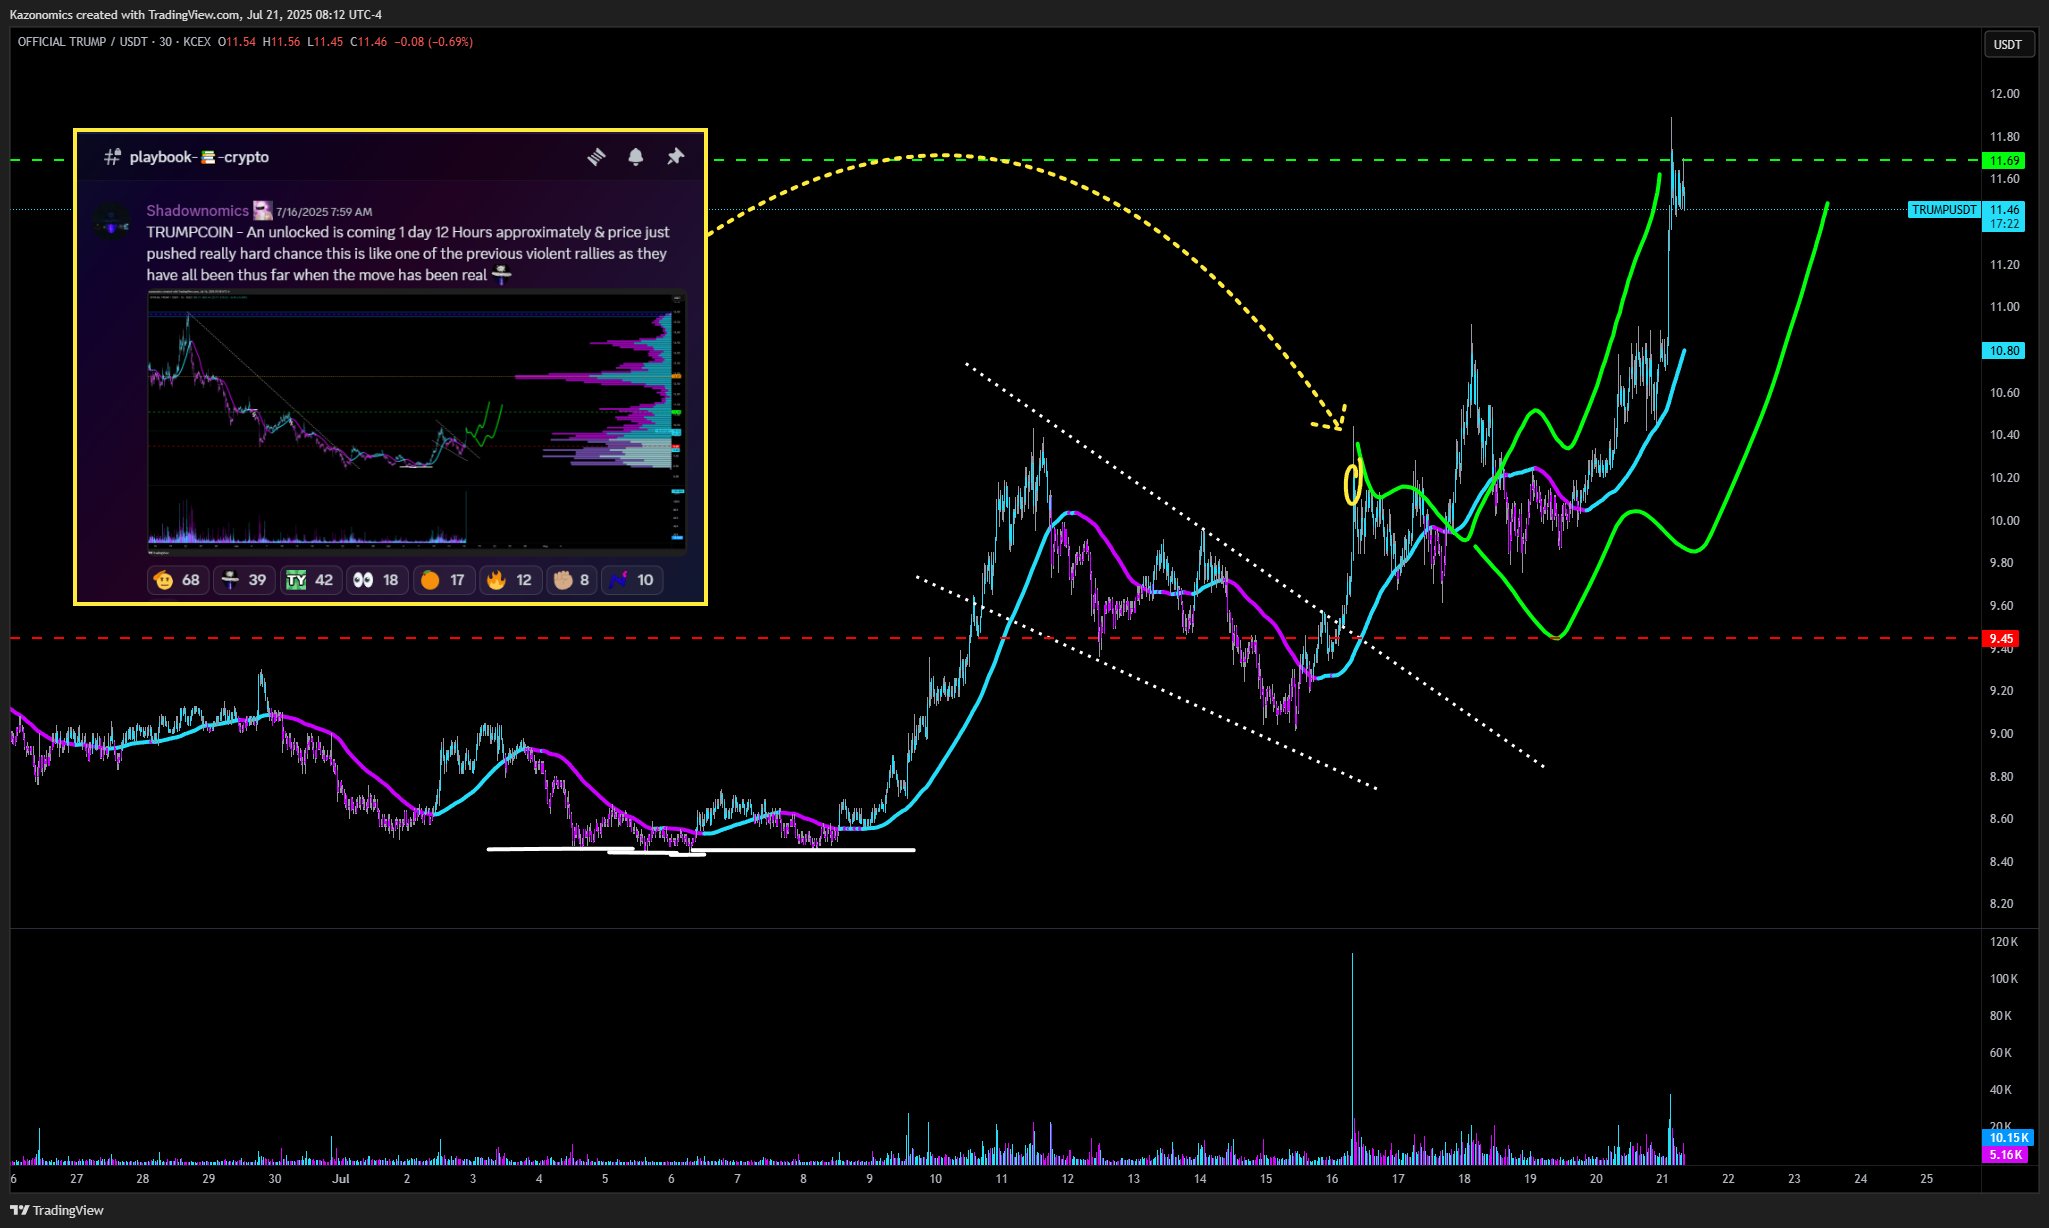Click the notification bell icon
The image size is (2049, 1228).
pyautogui.click(x=635, y=157)
